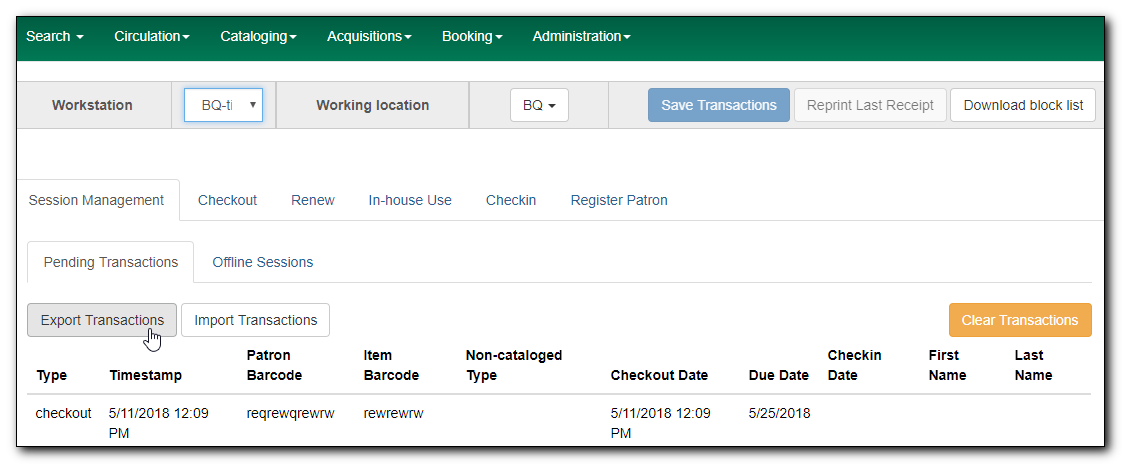Open the In-house Use tab
1122x464 pixels.
pyautogui.click(x=410, y=200)
